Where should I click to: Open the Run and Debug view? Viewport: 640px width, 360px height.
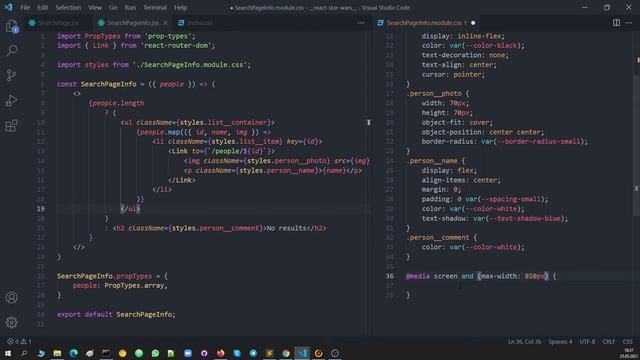12,100
